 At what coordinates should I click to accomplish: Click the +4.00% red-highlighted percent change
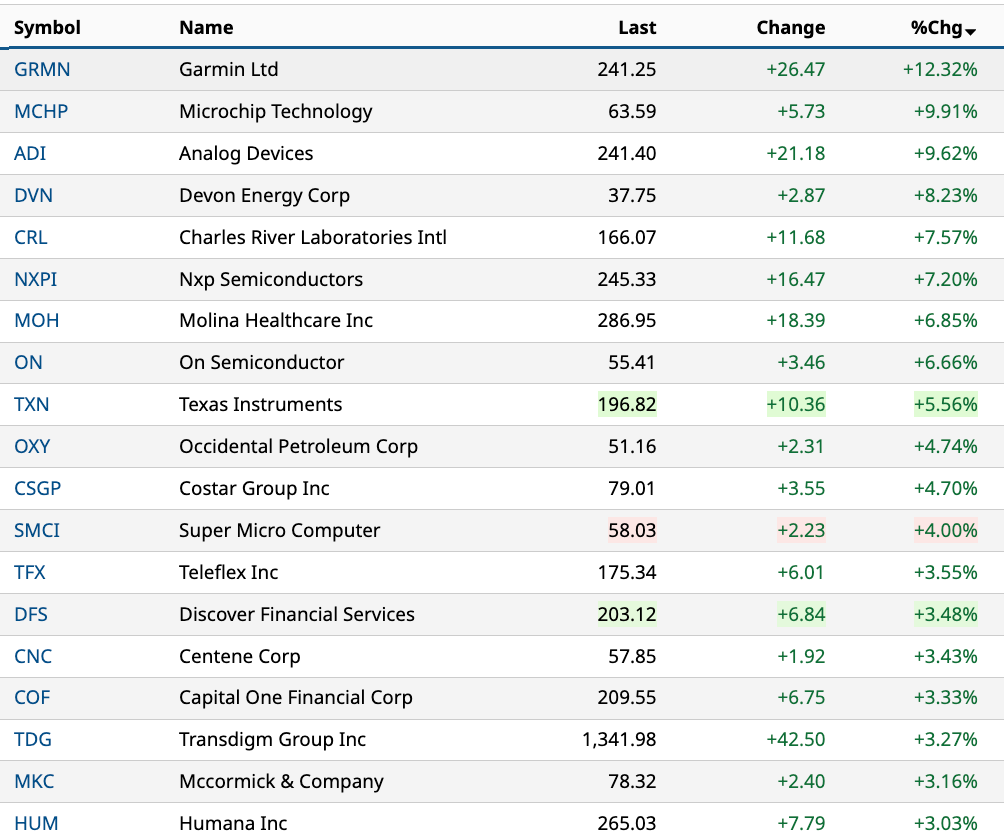[946, 530]
